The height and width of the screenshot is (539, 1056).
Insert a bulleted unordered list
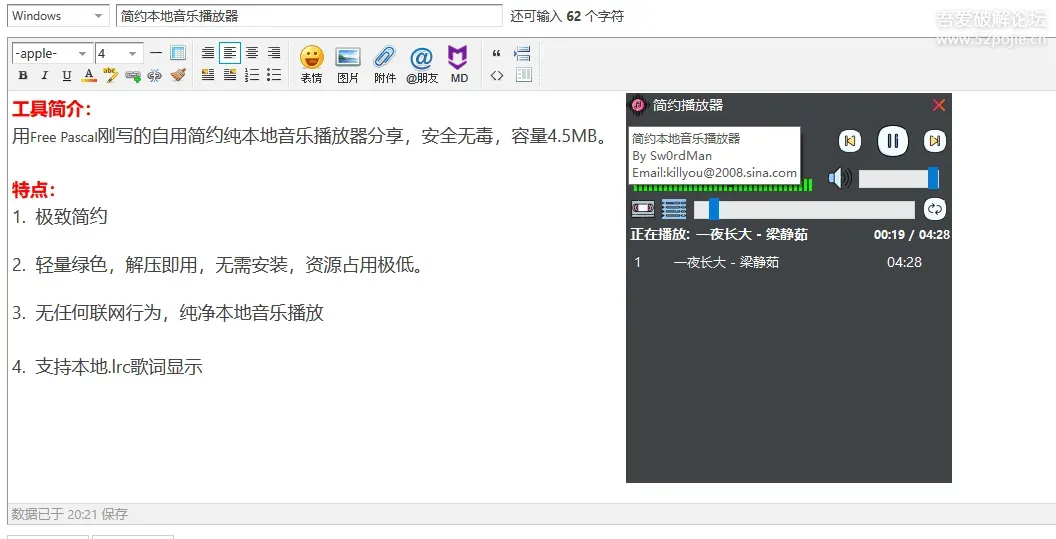click(x=273, y=75)
